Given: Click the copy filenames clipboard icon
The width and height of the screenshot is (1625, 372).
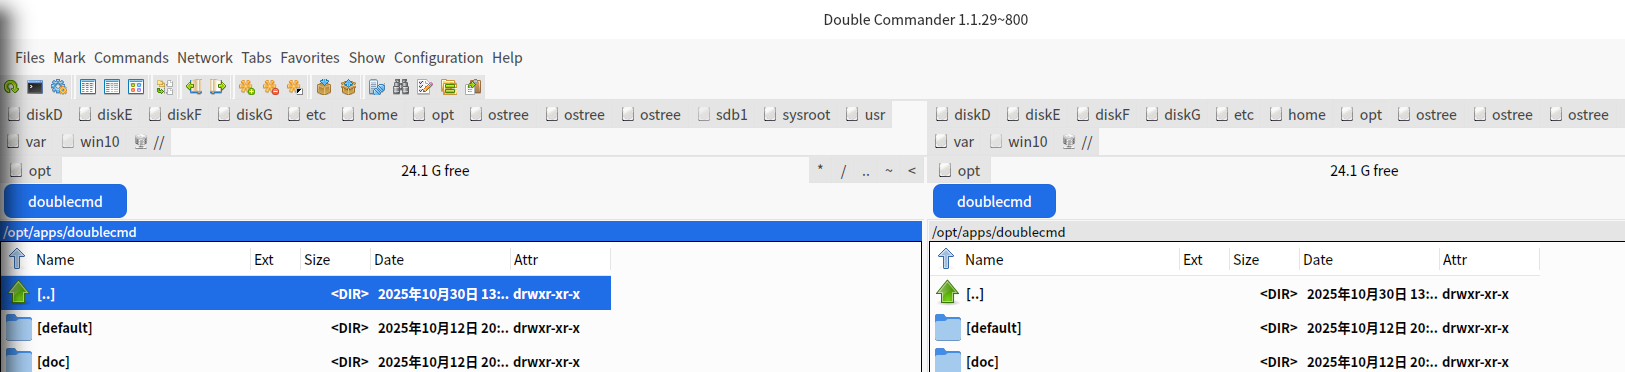Looking at the screenshot, I should point(474,87).
